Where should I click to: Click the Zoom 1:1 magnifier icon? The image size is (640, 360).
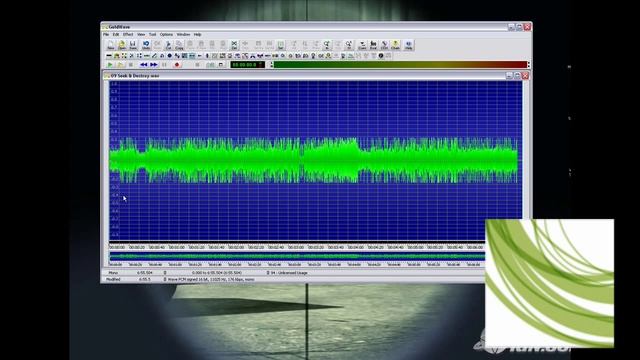point(349,45)
